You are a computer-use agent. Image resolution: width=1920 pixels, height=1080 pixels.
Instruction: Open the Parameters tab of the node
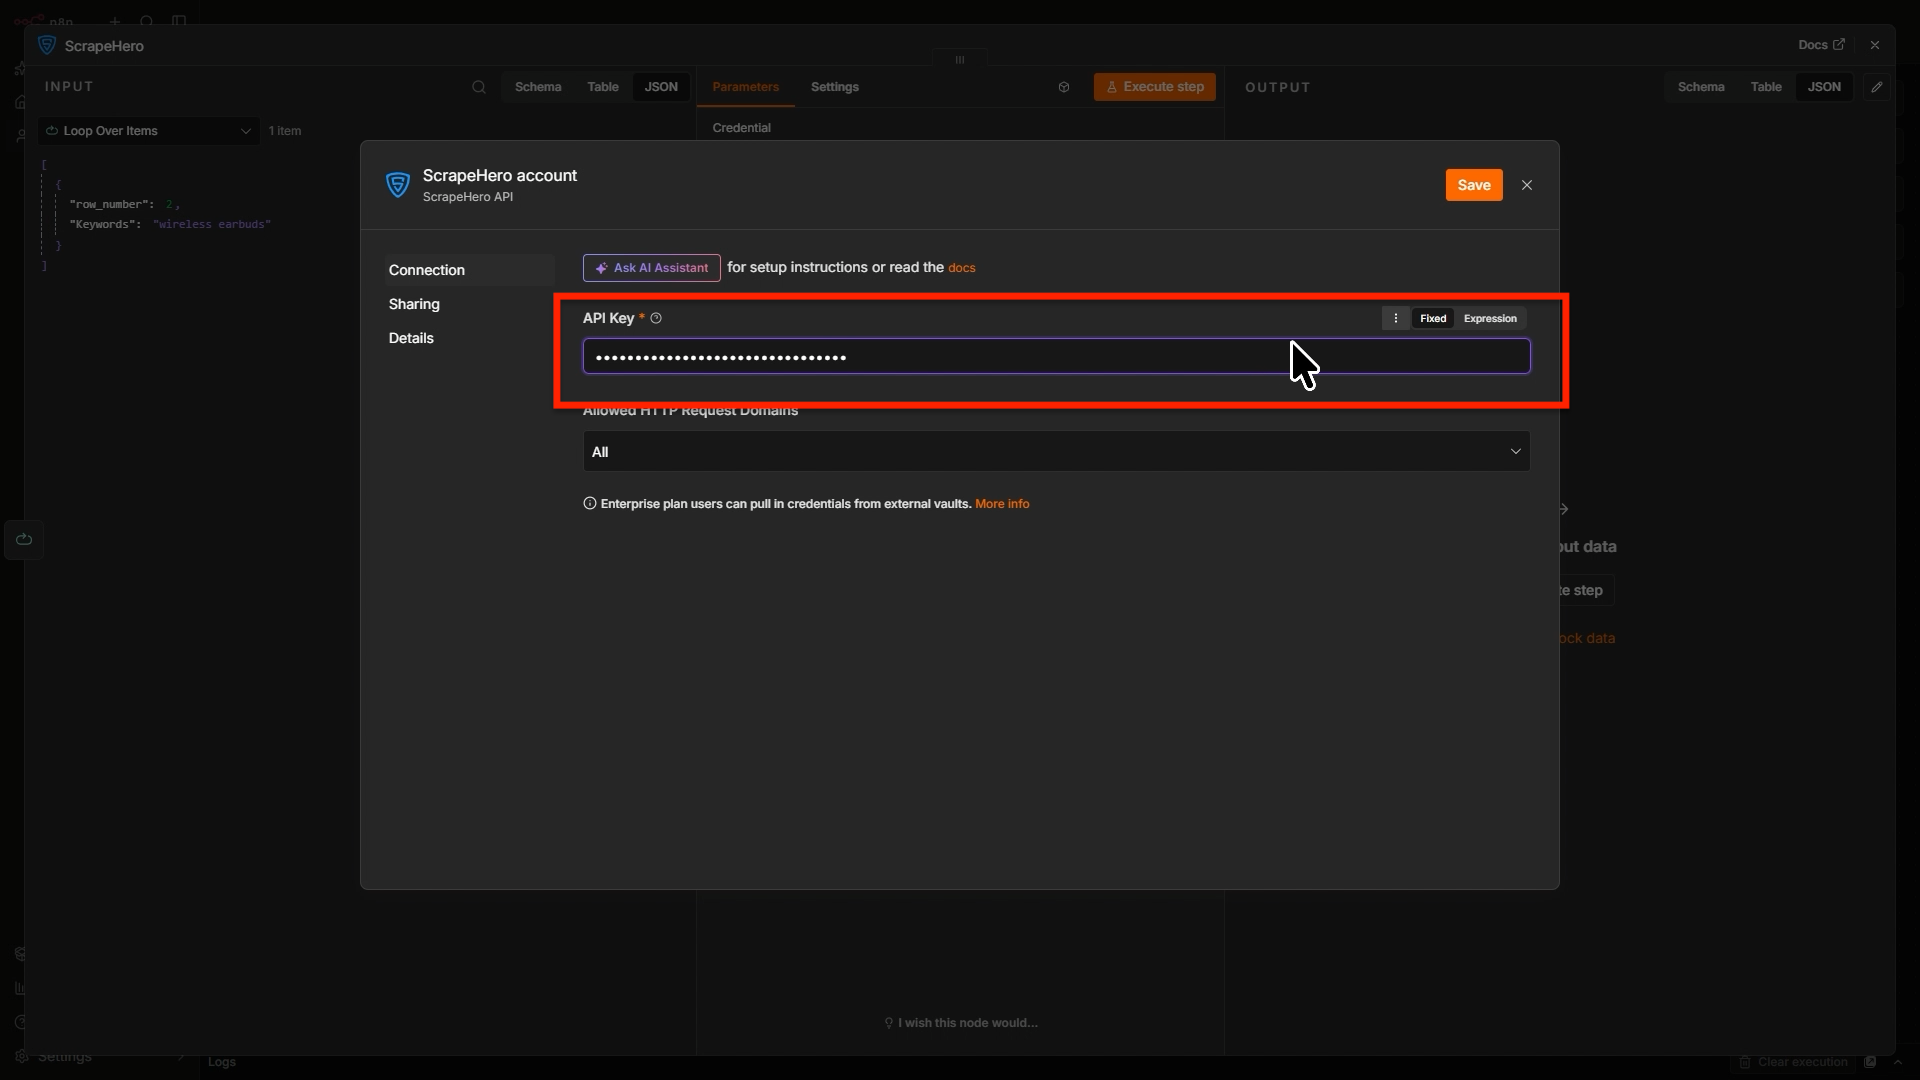[x=745, y=87]
